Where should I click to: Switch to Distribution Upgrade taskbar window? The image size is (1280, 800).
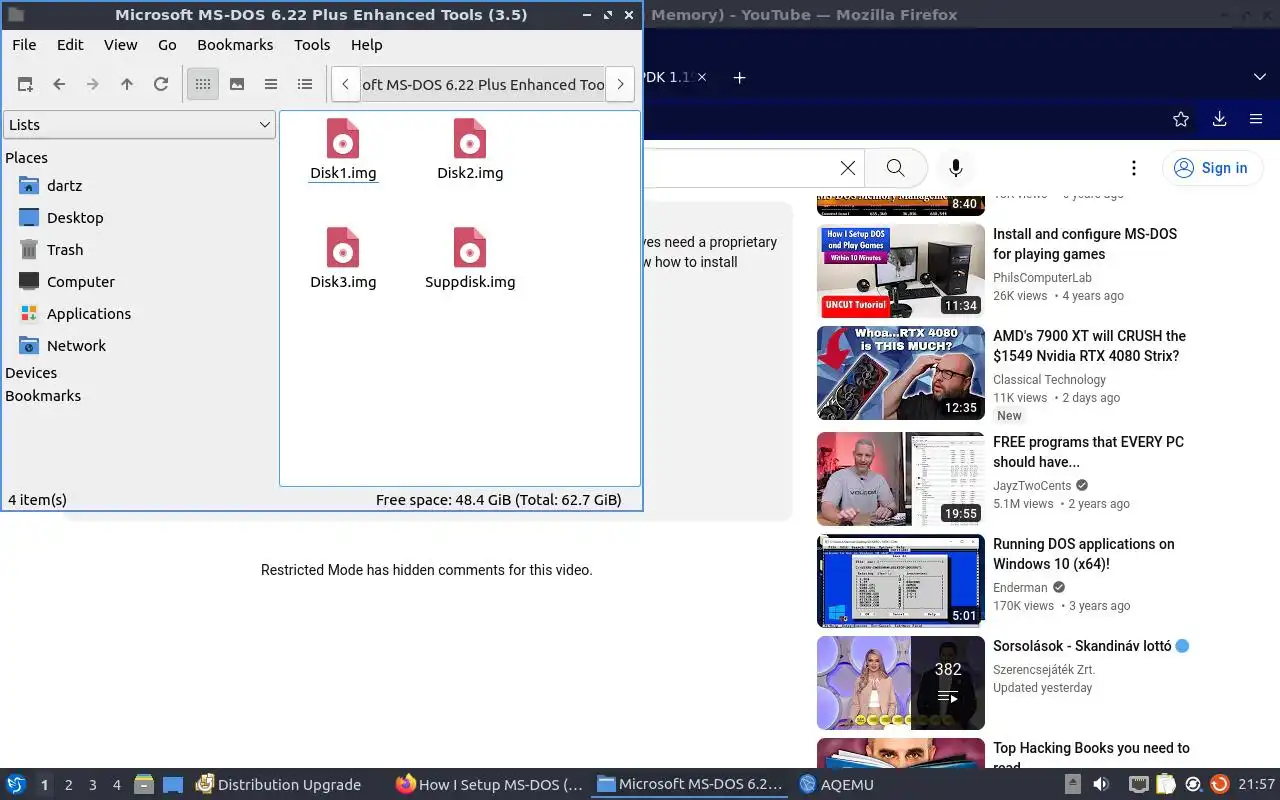(278, 785)
